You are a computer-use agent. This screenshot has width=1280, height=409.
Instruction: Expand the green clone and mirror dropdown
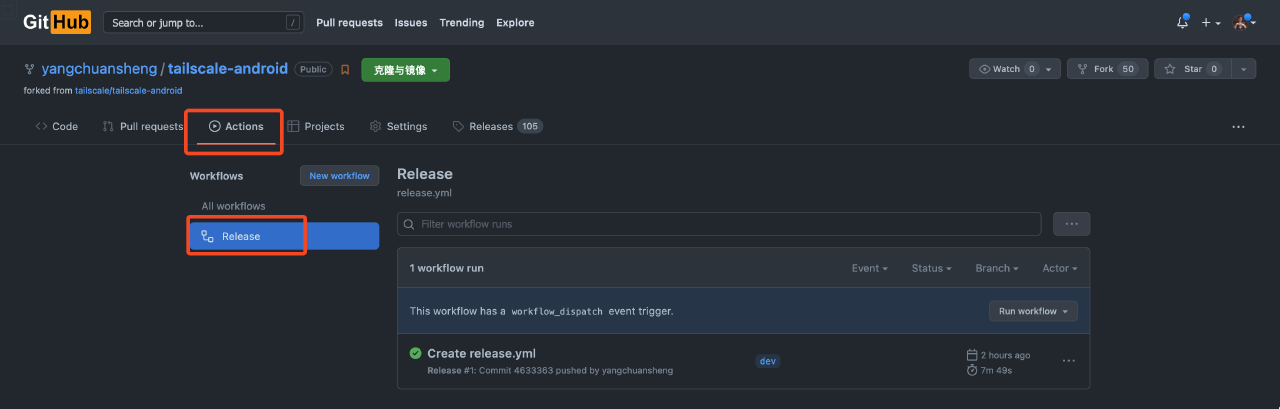click(x=405, y=70)
